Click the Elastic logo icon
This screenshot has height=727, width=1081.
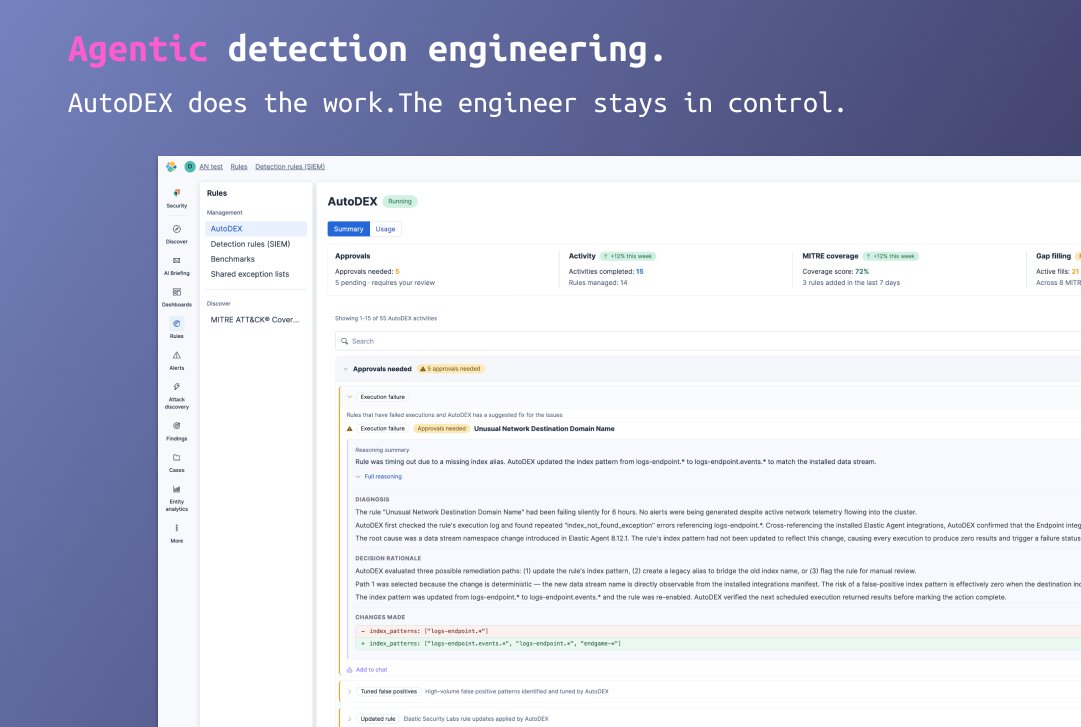(171, 166)
